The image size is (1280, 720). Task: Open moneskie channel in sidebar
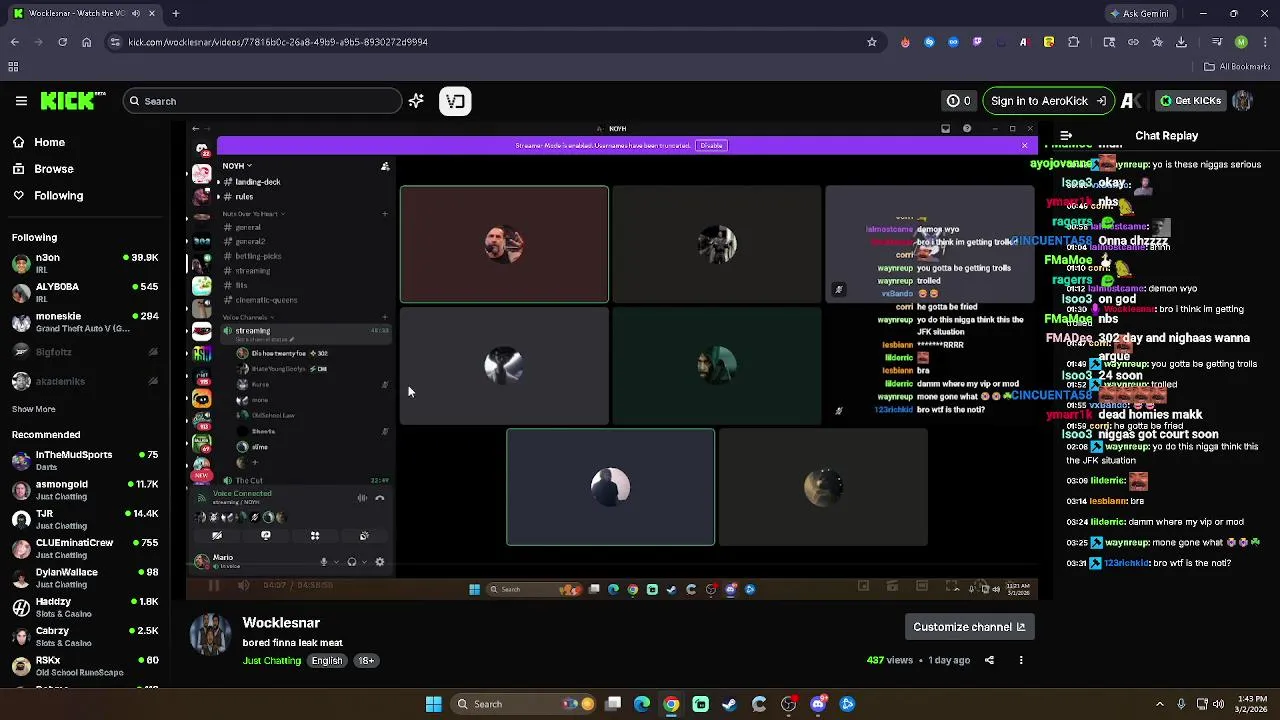point(84,322)
